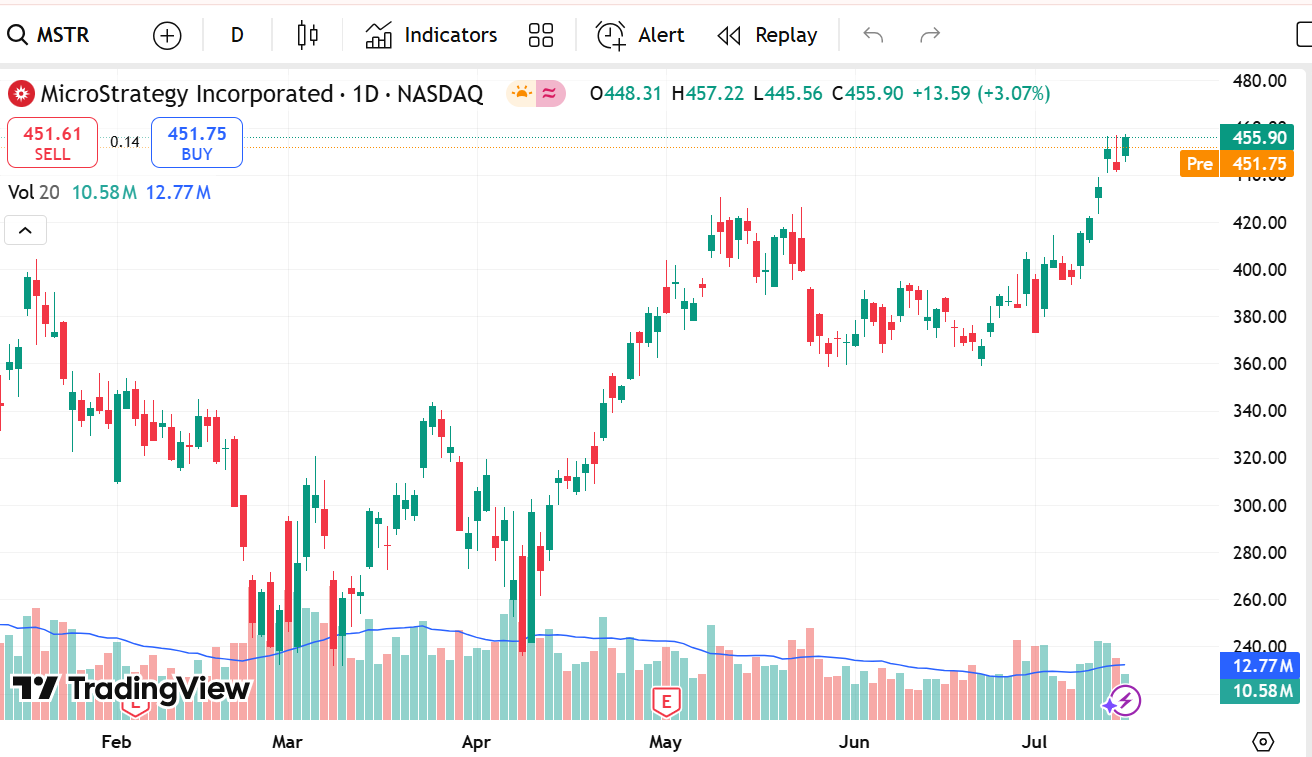Collapse the indicator legend with chevron
1312x757 pixels.
tap(26, 231)
